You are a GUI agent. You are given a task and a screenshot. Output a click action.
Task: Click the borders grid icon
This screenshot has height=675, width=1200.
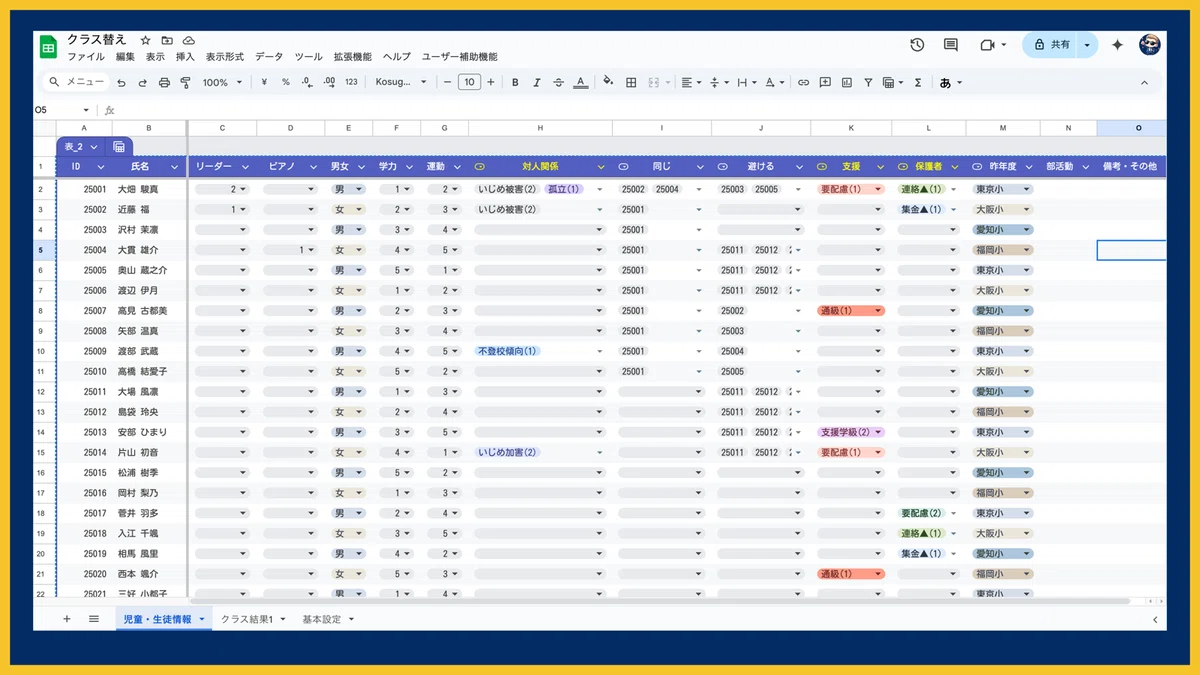(x=631, y=82)
